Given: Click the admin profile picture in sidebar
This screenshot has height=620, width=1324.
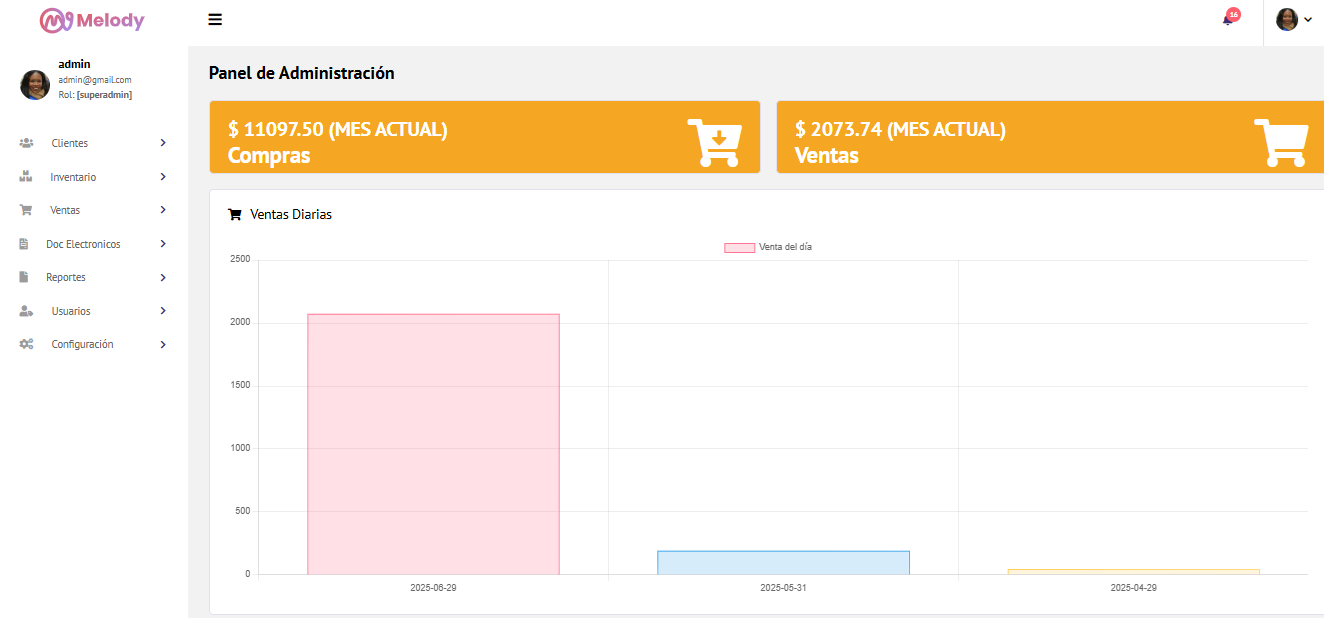Looking at the screenshot, I should point(35,85).
